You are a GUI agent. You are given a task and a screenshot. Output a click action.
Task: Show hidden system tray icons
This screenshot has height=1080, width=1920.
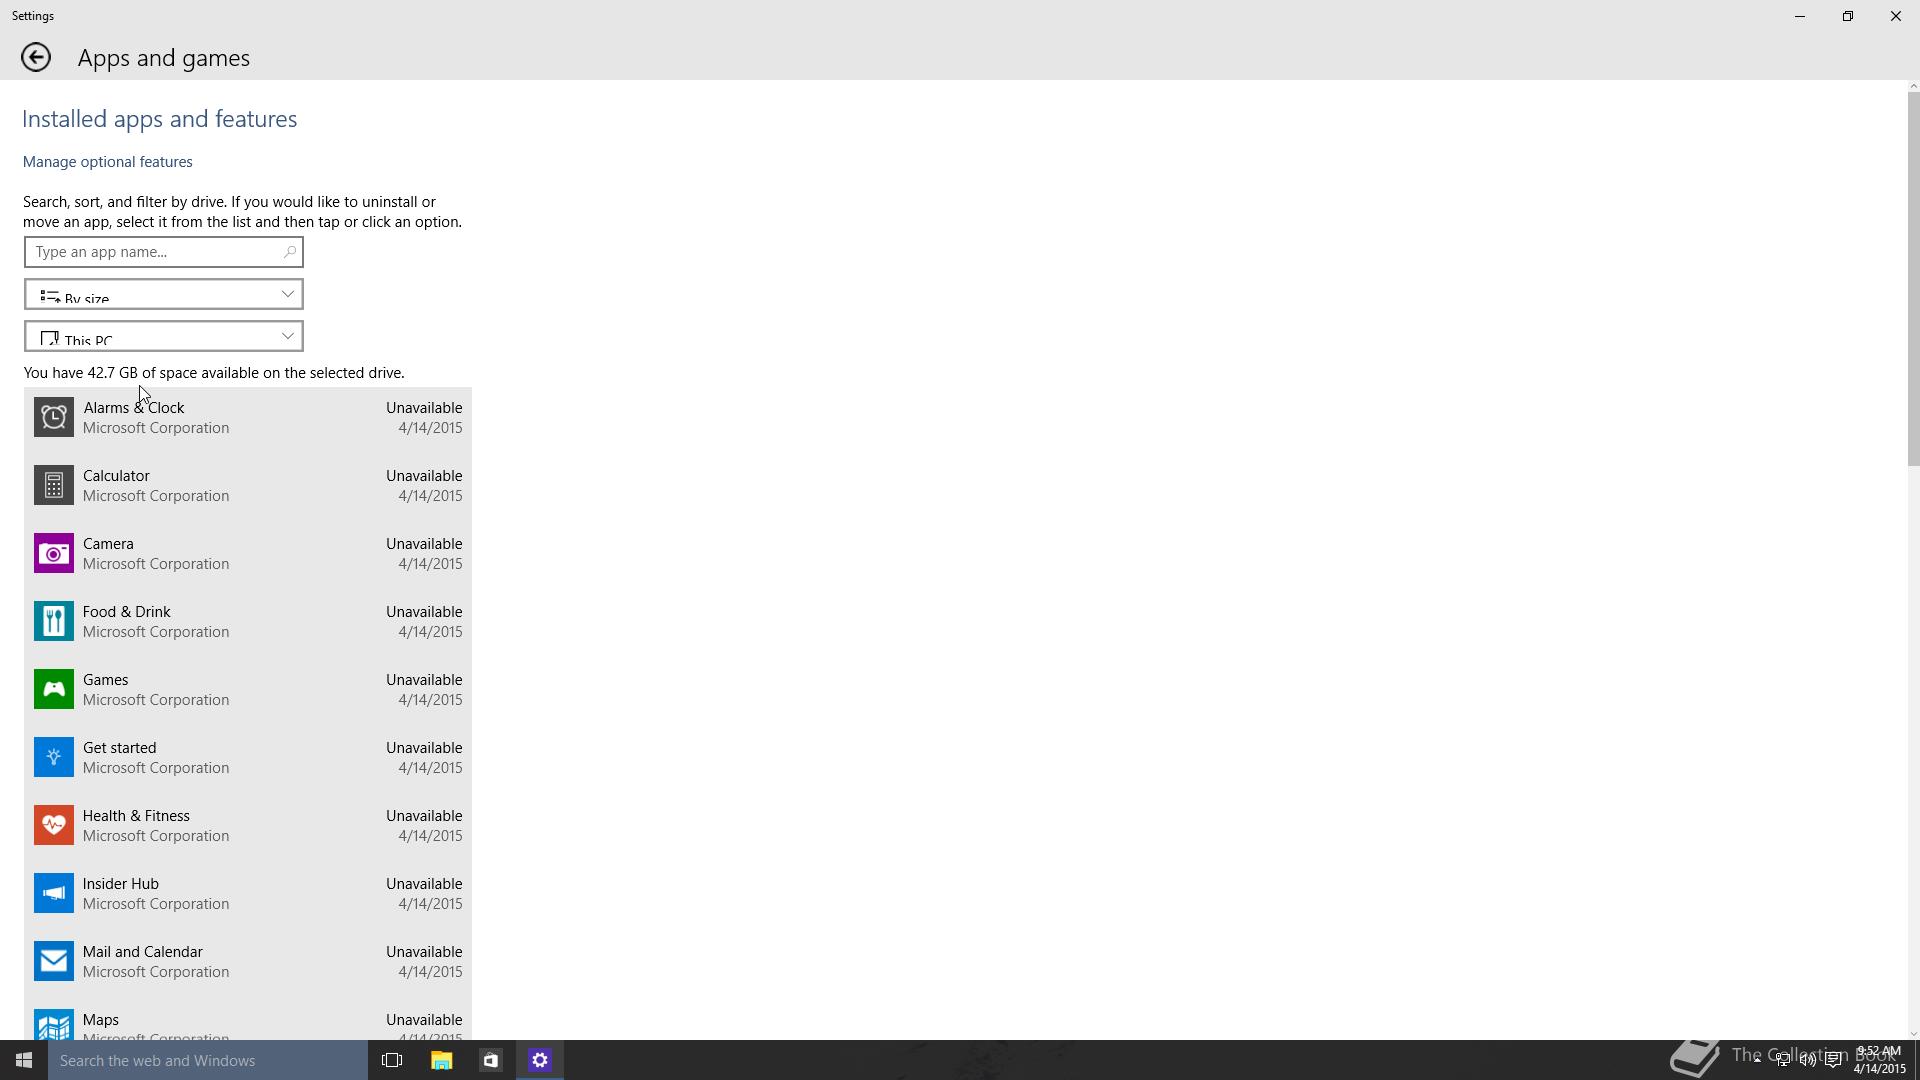click(x=1757, y=1060)
